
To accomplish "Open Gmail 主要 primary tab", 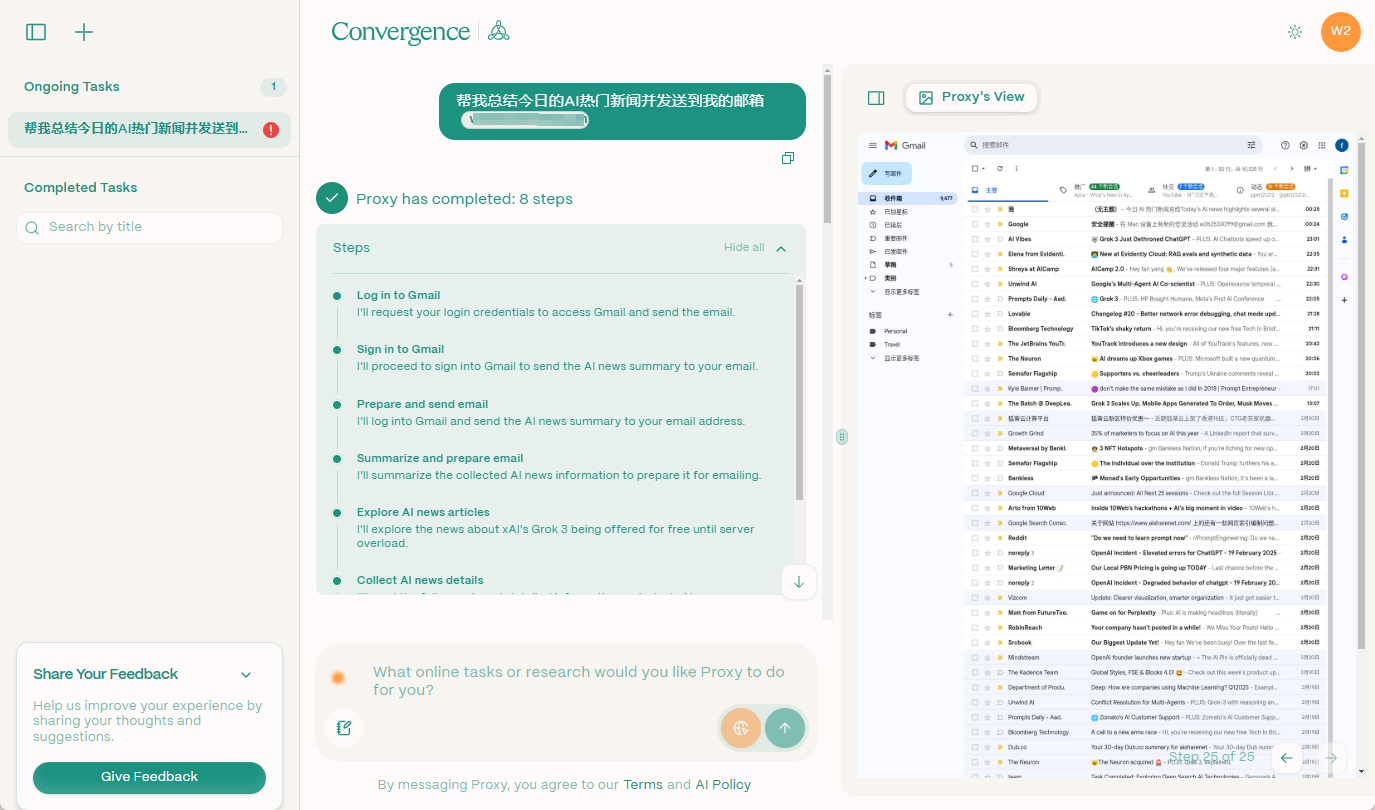I will click(x=1008, y=190).
